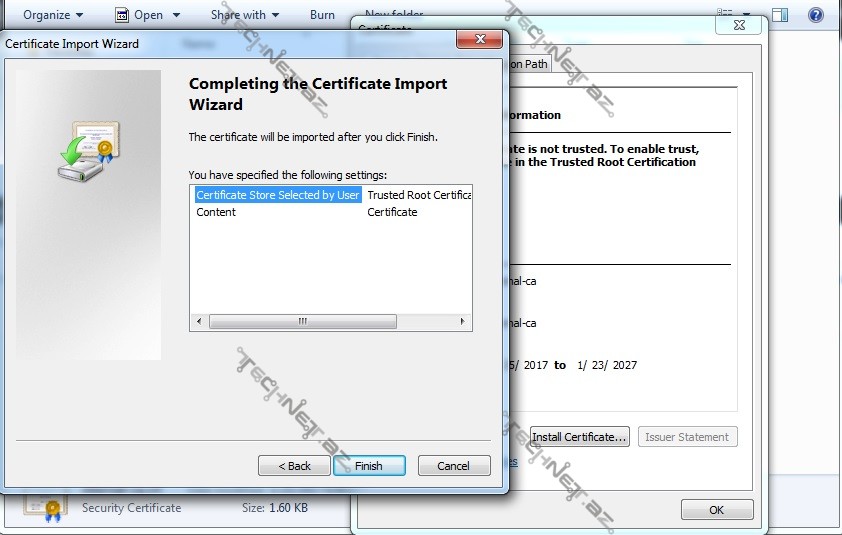Open the Organize dropdown menu
The image size is (842, 535).
coord(53,15)
